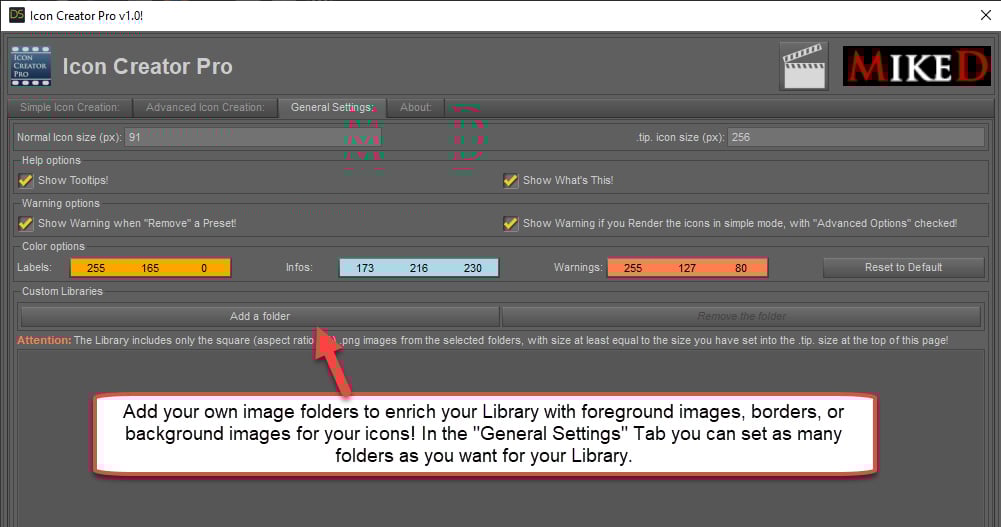Toggle the Advanced Options render warning checkbox
The height and width of the screenshot is (527, 1001).
511,224
